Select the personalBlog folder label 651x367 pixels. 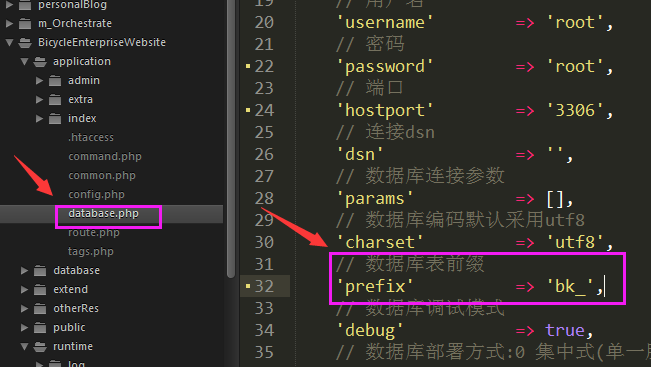pyautogui.click(x=72, y=5)
